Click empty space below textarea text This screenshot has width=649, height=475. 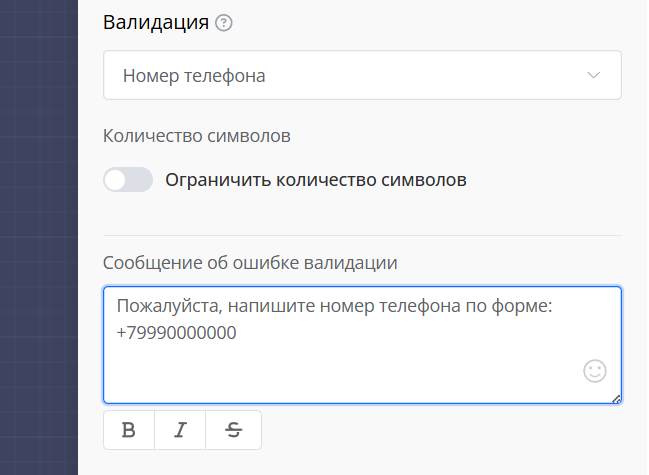(340, 375)
